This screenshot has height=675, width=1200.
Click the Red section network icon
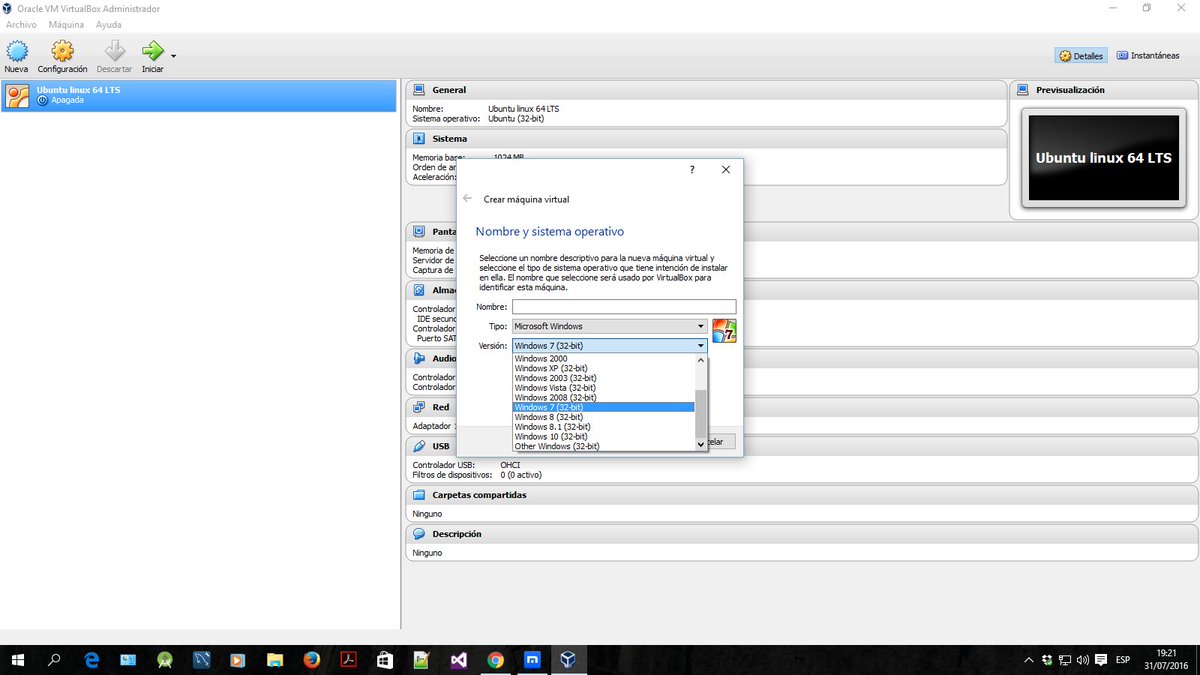(x=419, y=407)
